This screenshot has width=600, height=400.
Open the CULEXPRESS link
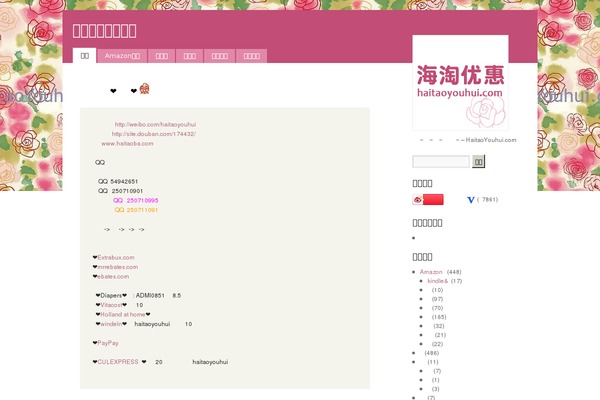coord(118,362)
